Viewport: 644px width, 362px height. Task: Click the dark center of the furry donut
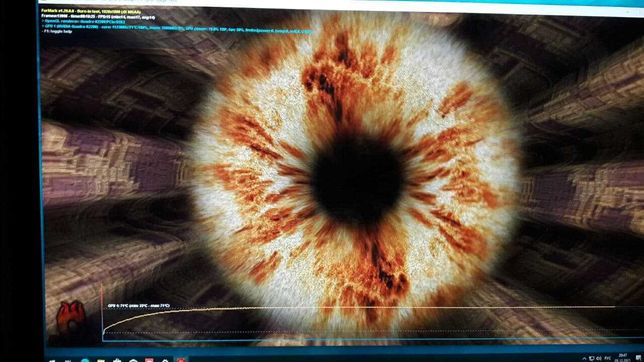(356, 181)
